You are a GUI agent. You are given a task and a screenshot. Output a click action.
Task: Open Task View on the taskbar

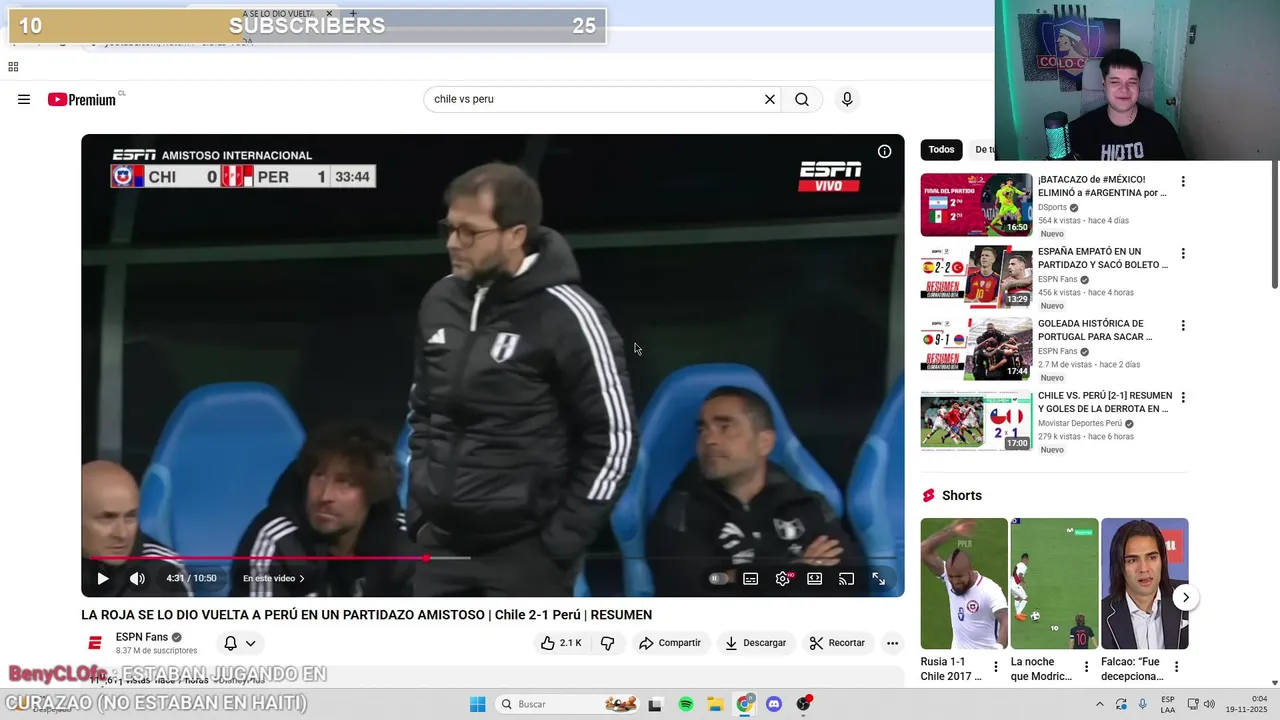[x=655, y=704]
